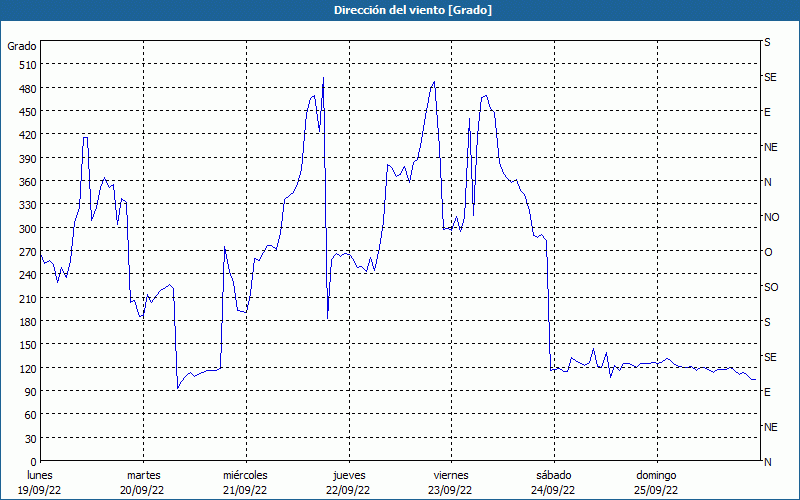Click the '60' degree label
This screenshot has width=800, height=500.
[31, 415]
